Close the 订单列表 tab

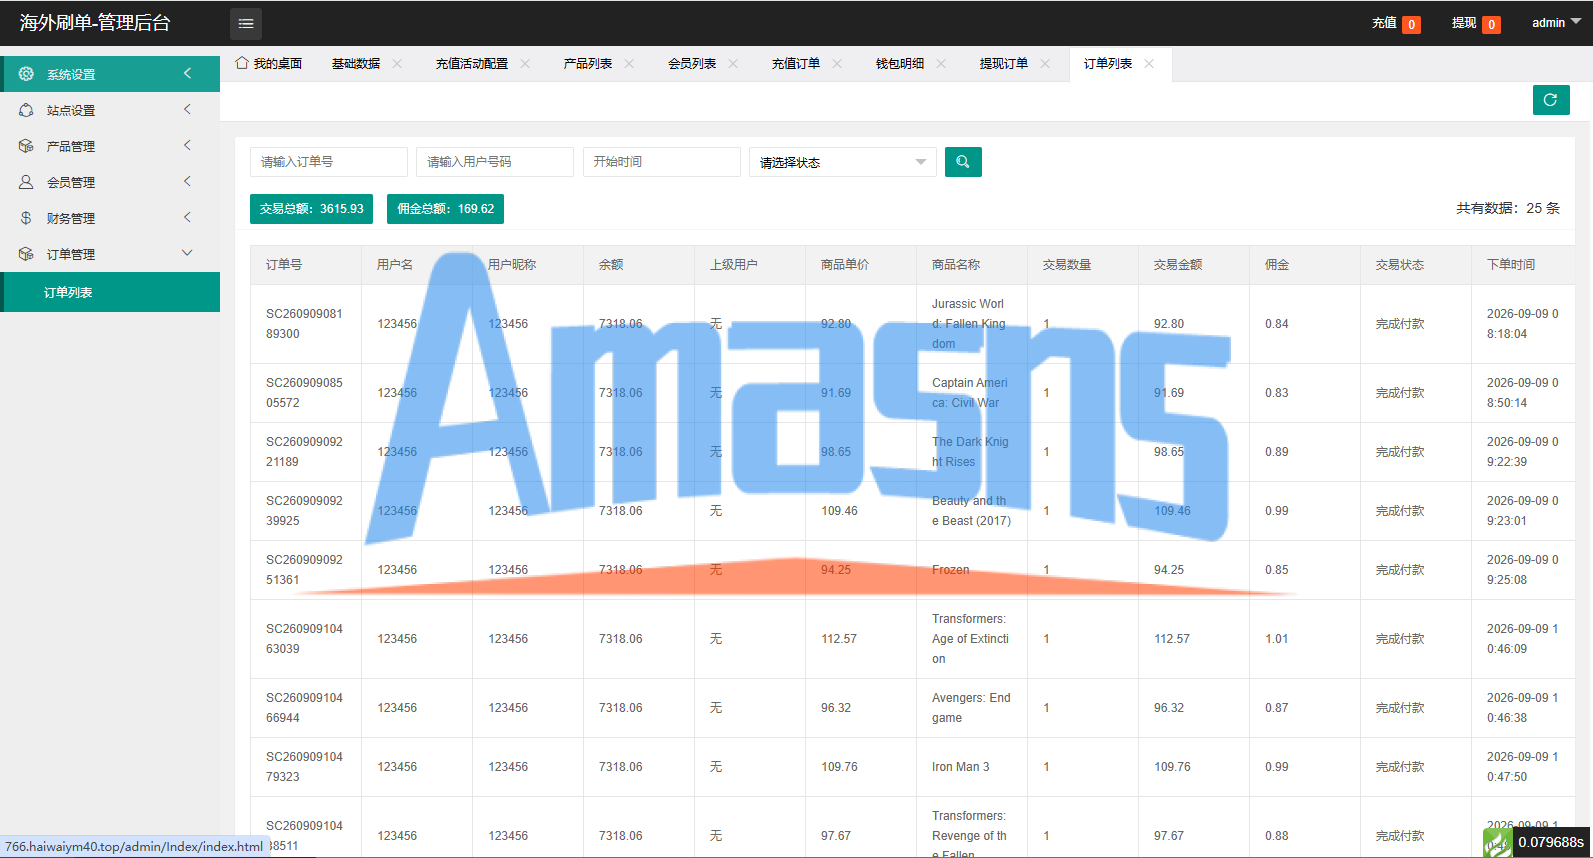[1149, 63]
